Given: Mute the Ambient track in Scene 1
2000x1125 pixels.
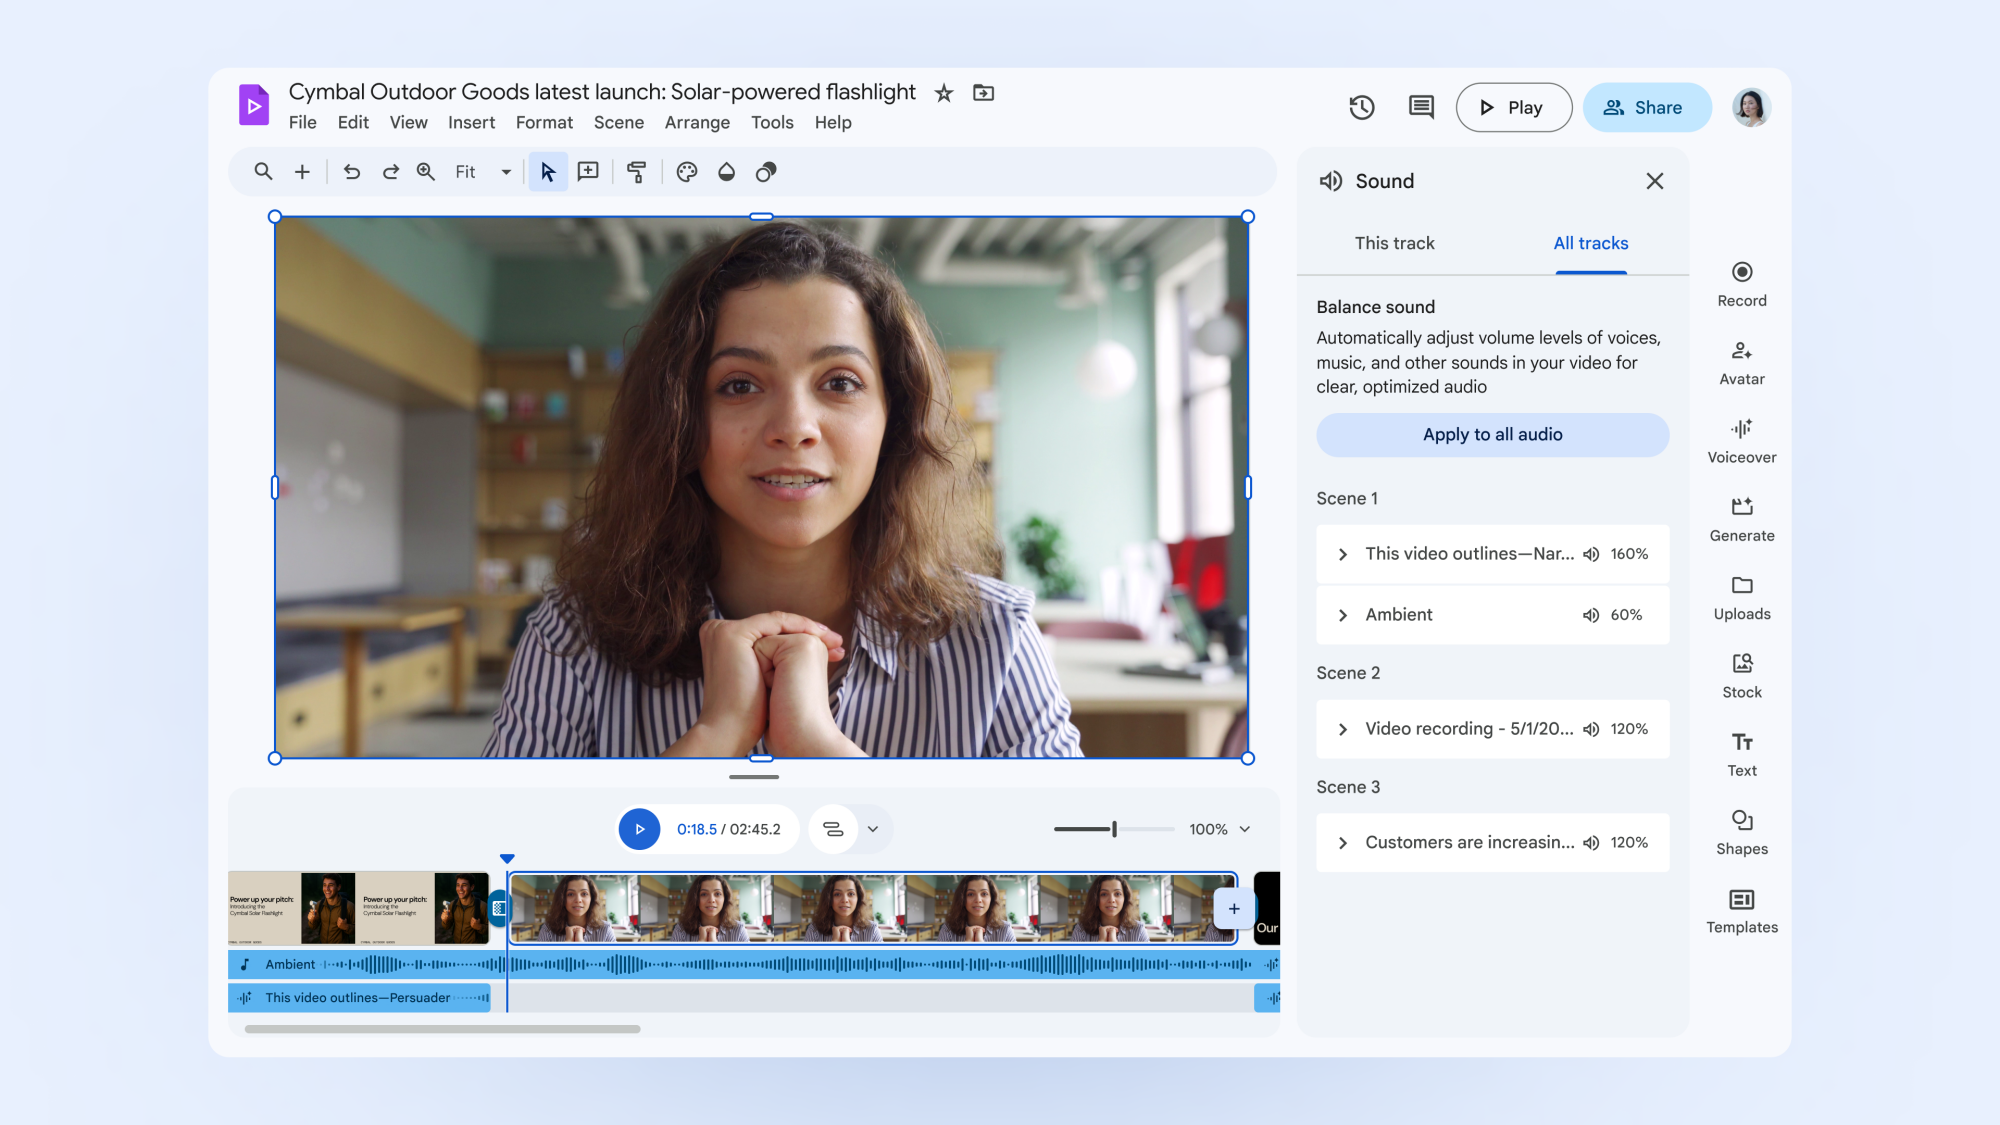Looking at the screenshot, I should (x=1591, y=614).
